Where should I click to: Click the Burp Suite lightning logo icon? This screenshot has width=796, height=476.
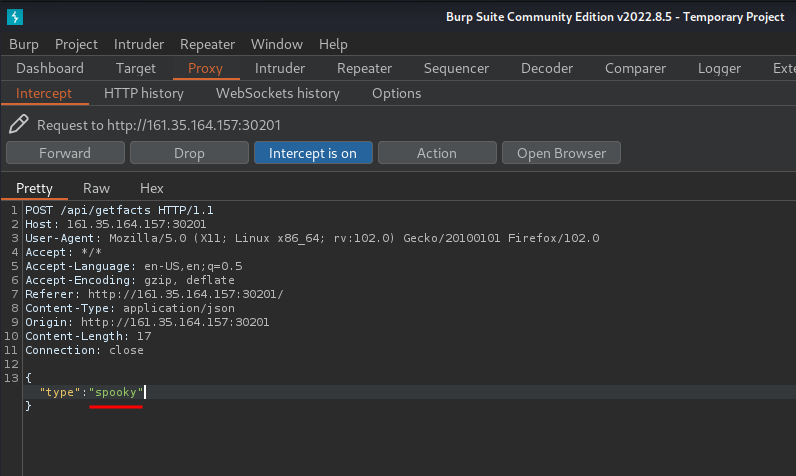pyautogui.click(x=15, y=17)
